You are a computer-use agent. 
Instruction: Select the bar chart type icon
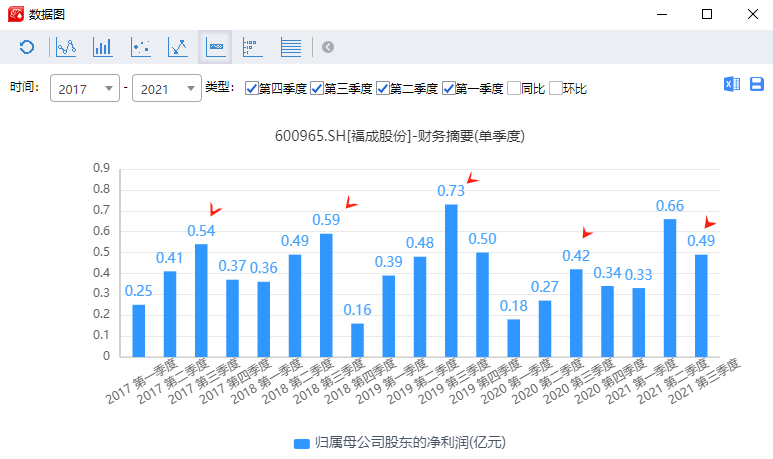(x=103, y=47)
